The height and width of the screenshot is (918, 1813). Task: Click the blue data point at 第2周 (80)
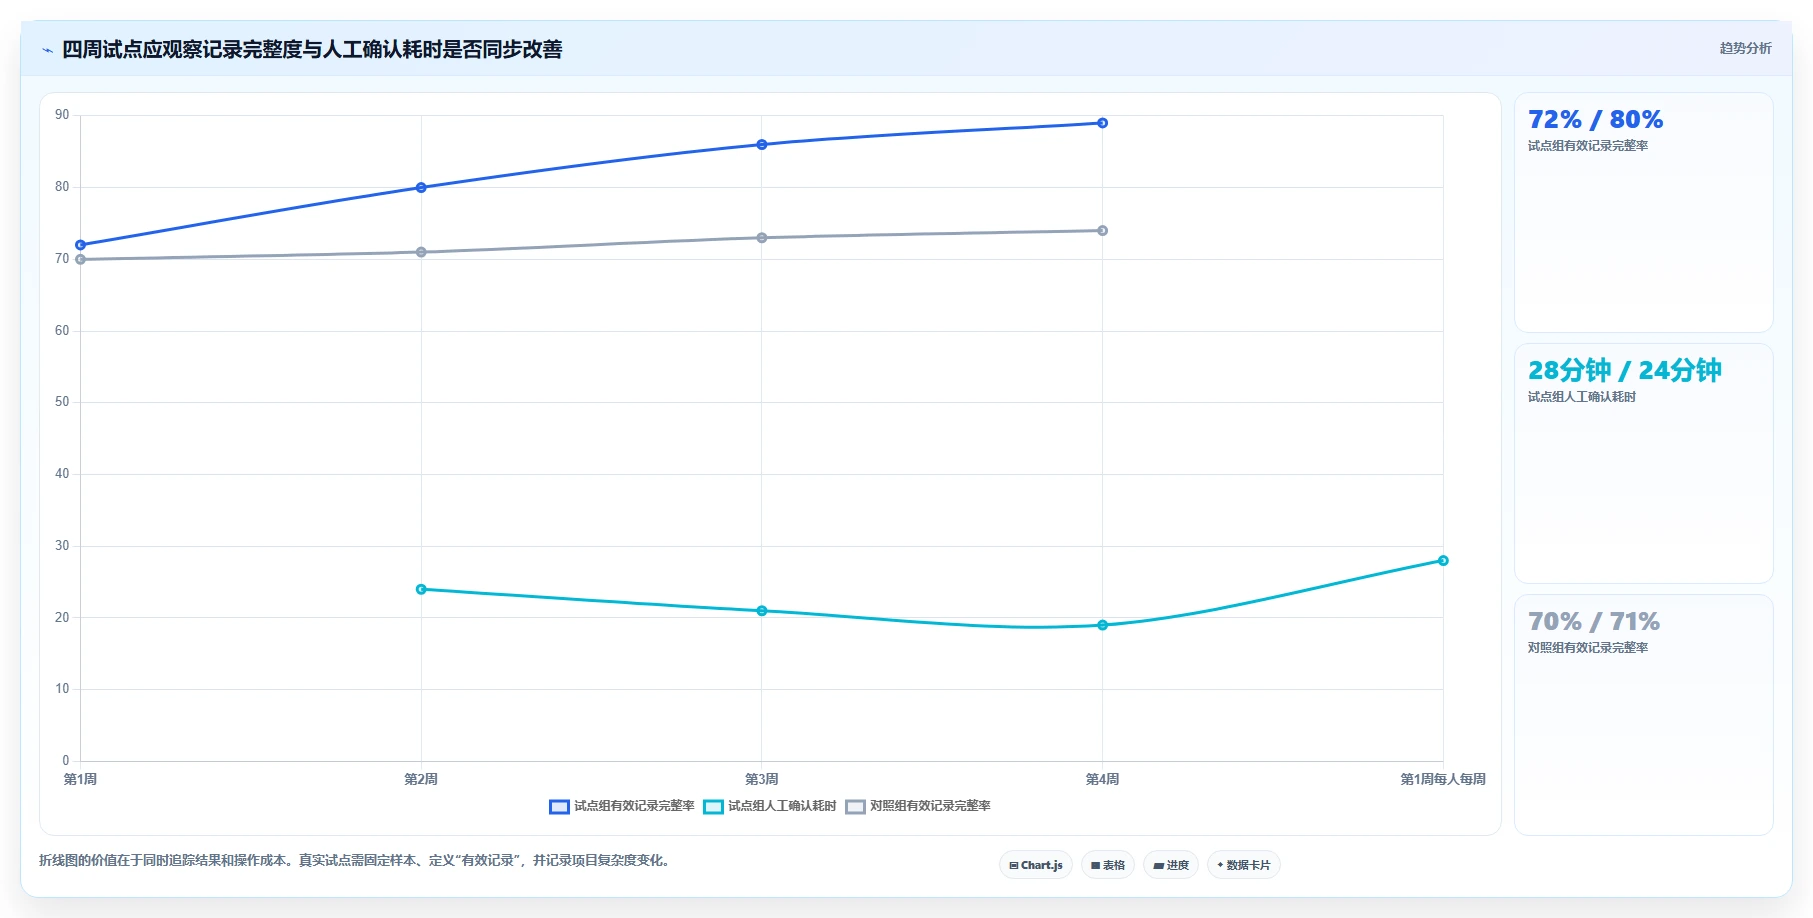(x=421, y=188)
